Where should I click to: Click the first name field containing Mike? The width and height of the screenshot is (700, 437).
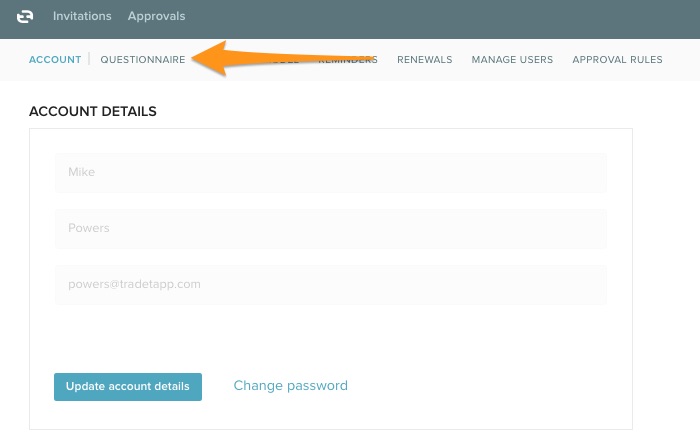330,172
